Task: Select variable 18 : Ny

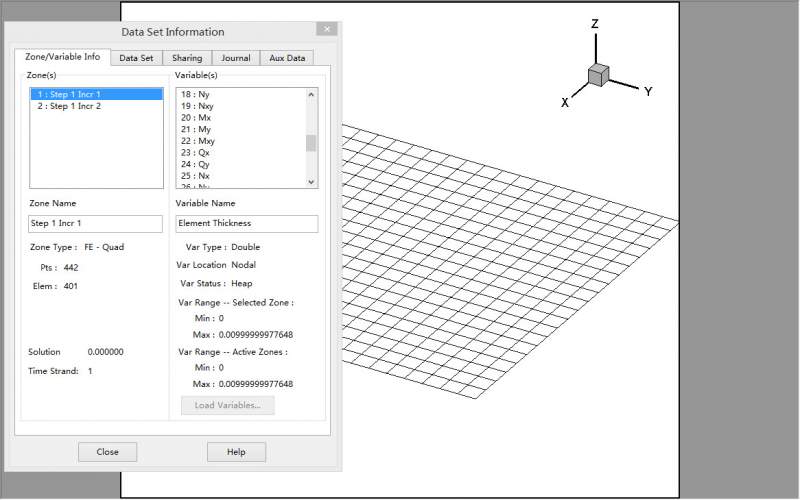Action: (x=241, y=94)
